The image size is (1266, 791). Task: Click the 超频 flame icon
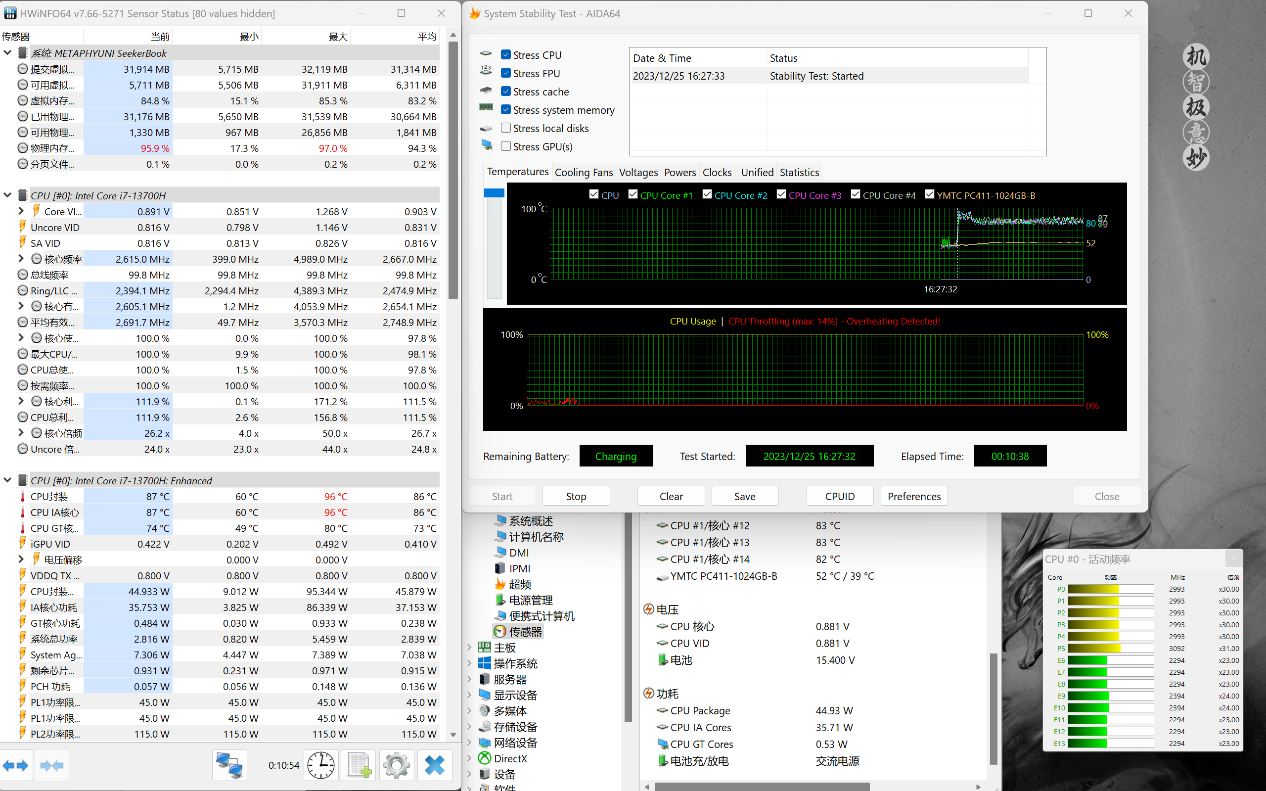500,584
